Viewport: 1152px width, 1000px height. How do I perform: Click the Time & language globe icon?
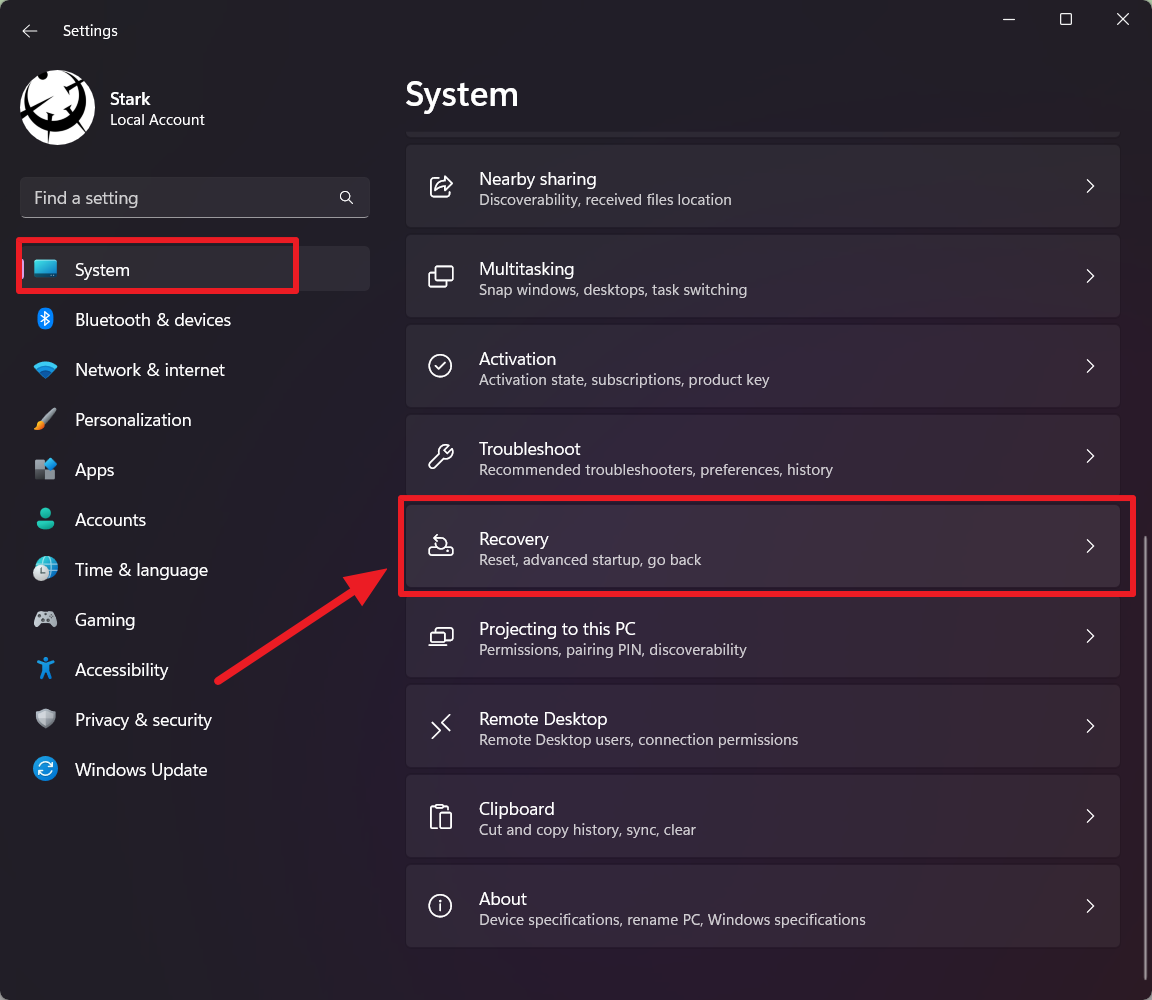(46, 569)
